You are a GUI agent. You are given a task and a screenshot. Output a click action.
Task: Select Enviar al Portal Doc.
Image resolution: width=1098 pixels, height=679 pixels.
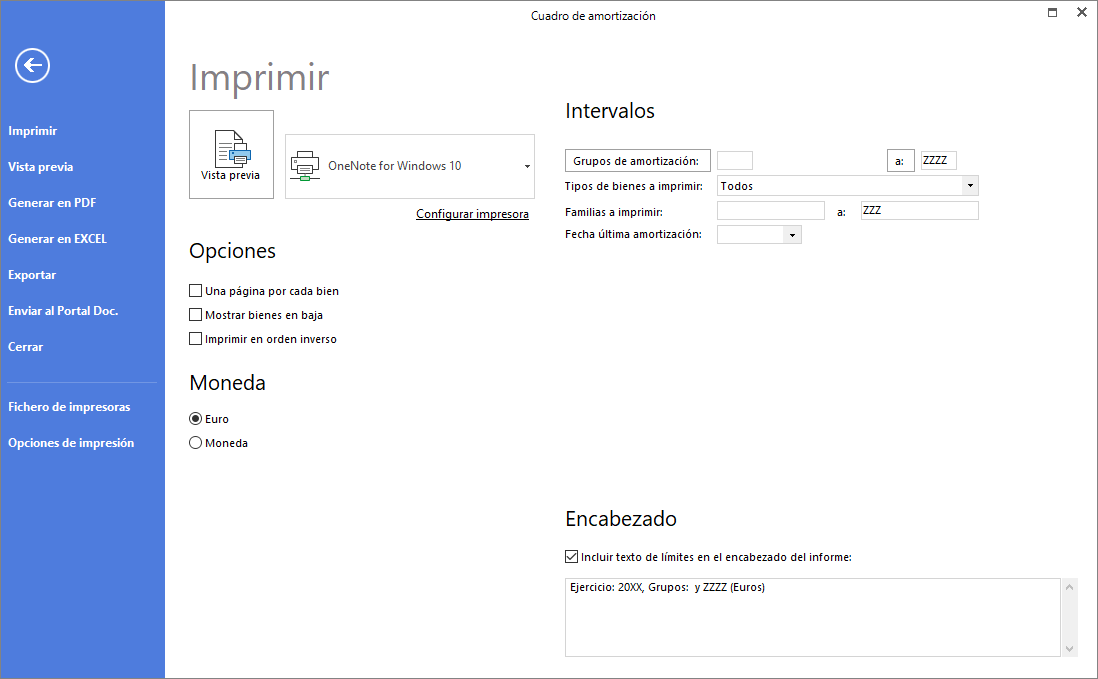pyautogui.click(x=63, y=311)
